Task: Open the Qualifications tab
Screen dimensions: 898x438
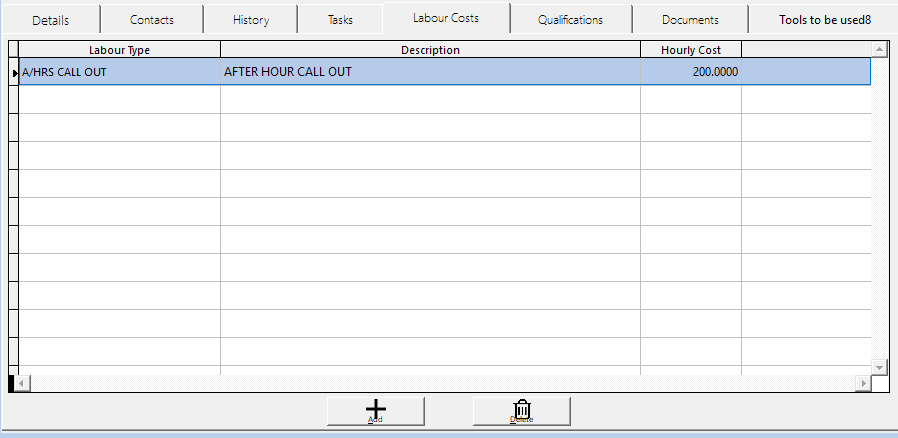Action: pyautogui.click(x=570, y=19)
